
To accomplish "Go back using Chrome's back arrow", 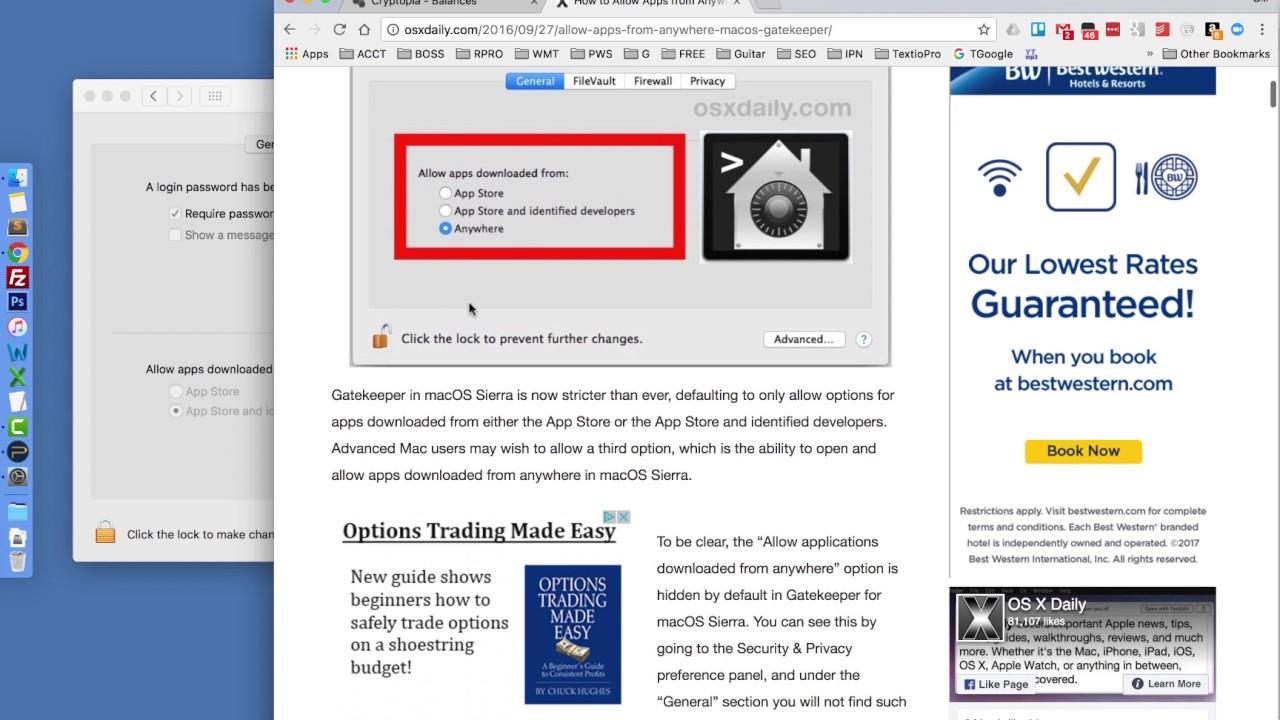I will pyautogui.click(x=290, y=30).
